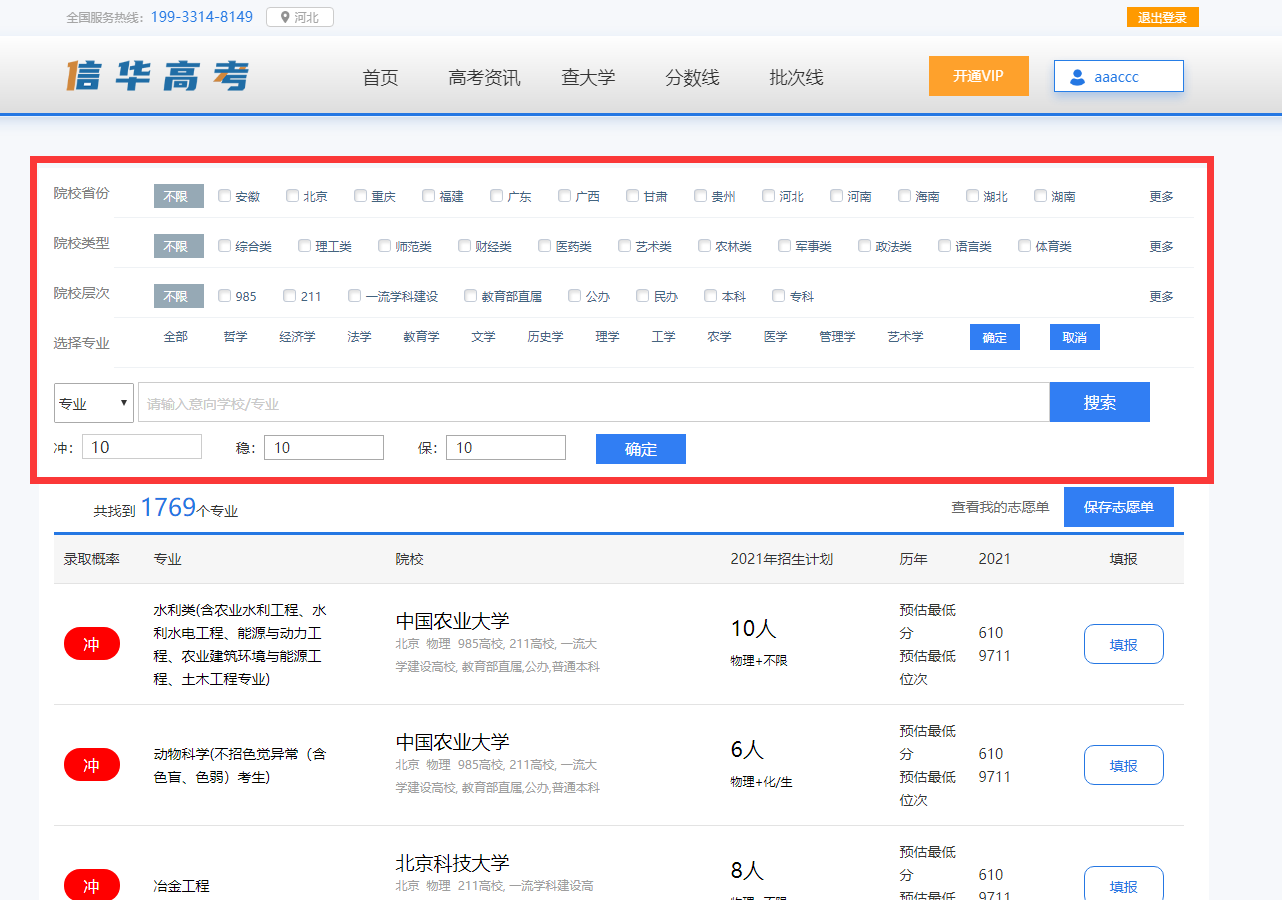The height and width of the screenshot is (900, 1282).
Task: Select the 湖南 province checkbox
Action: pos(1041,196)
